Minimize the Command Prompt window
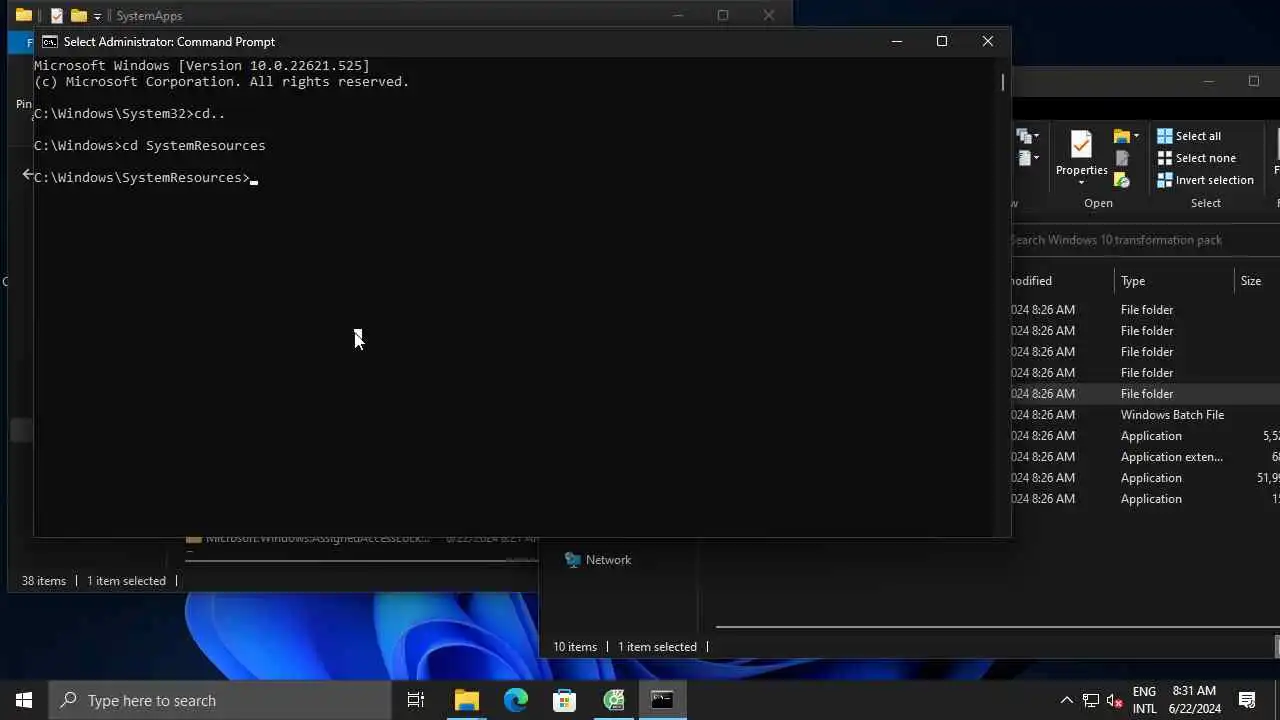Viewport: 1280px width, 720px height. (x=896, y=41)
